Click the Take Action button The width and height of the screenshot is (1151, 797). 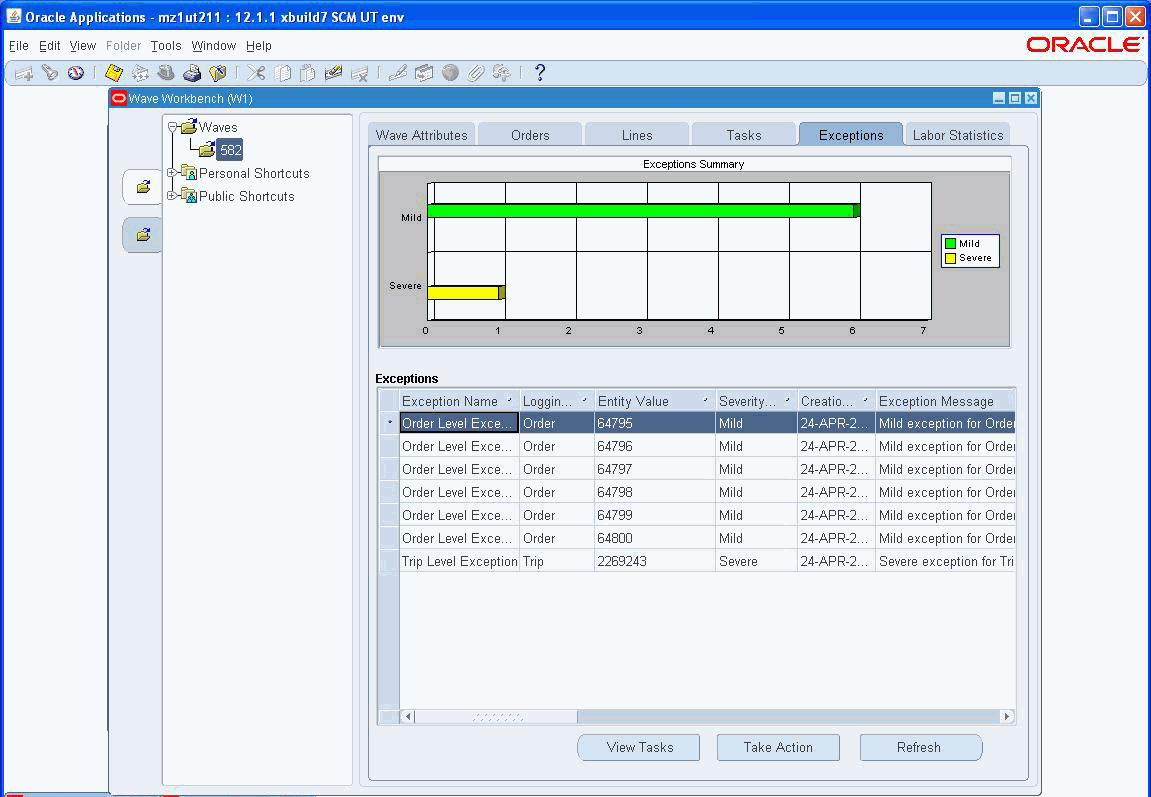point(778,747)
